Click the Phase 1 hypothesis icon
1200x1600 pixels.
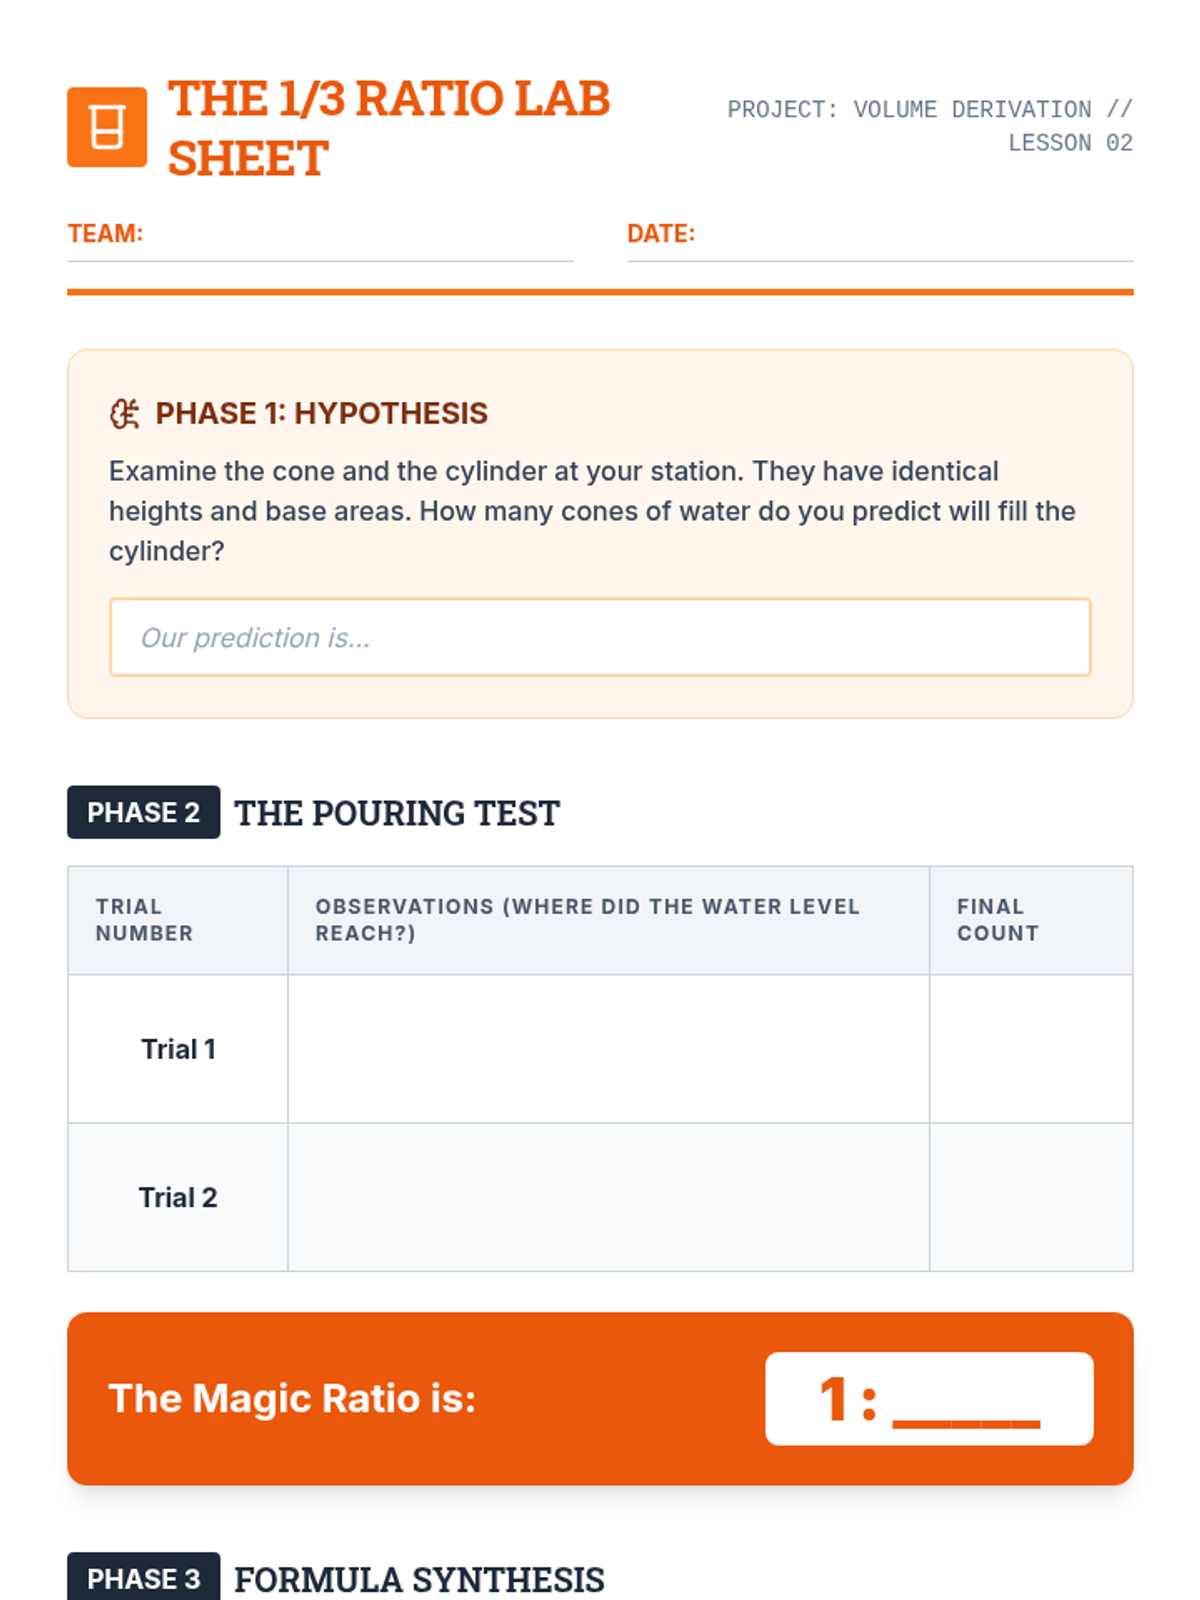pos(125,413)
